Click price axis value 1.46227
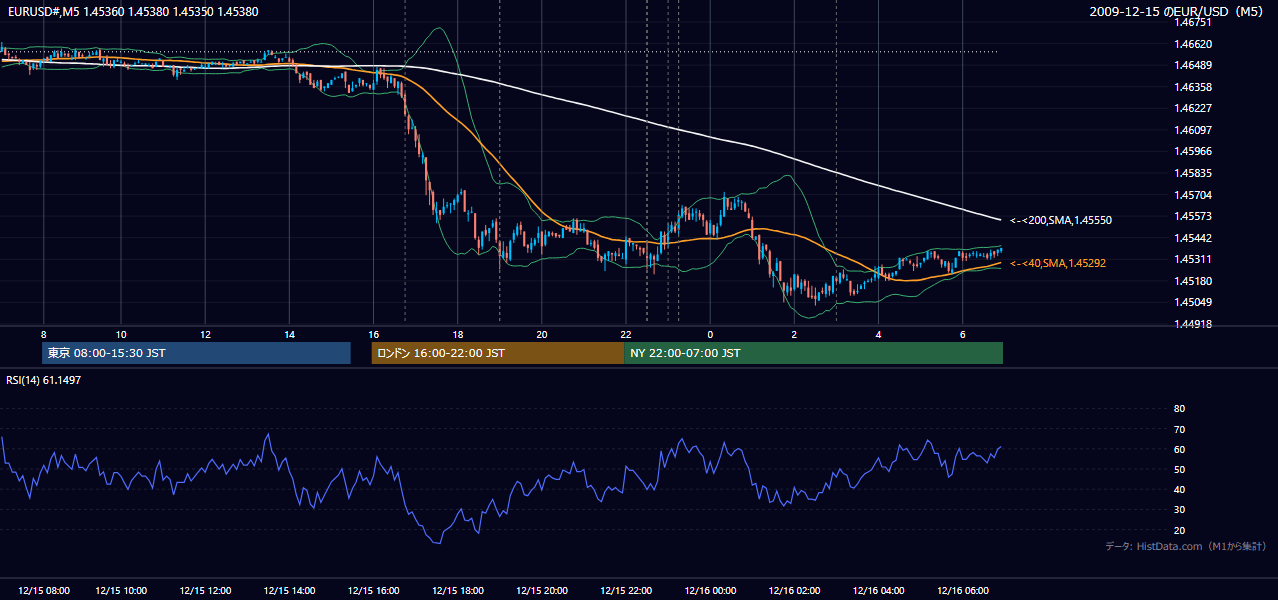Screen dimensions: 1278x600 pyautogui.click(x=1193, y=108)
